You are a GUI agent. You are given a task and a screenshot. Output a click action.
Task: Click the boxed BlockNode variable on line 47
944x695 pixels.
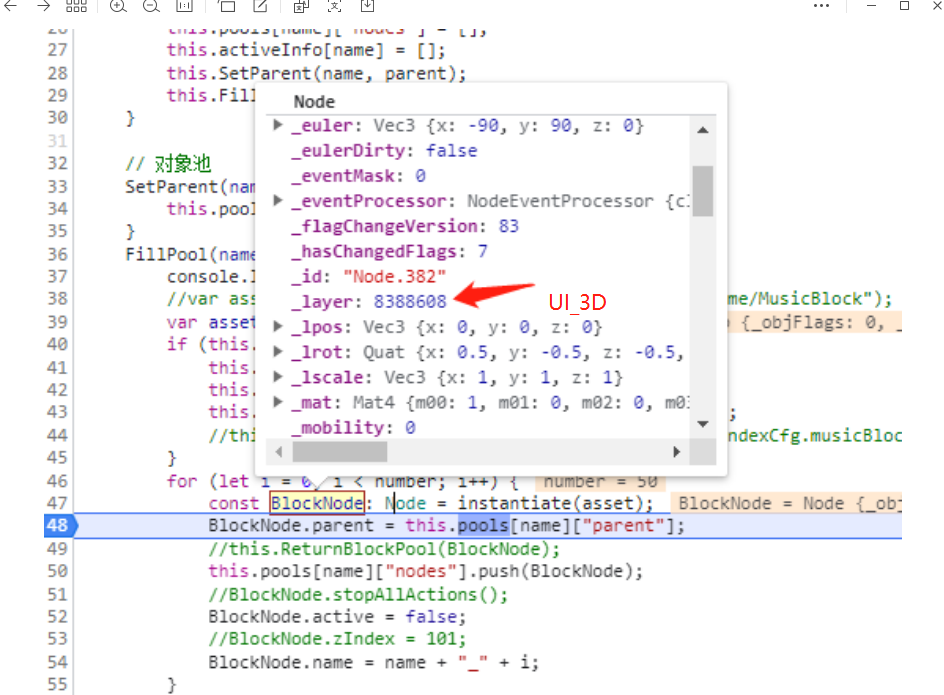[317, 503]
